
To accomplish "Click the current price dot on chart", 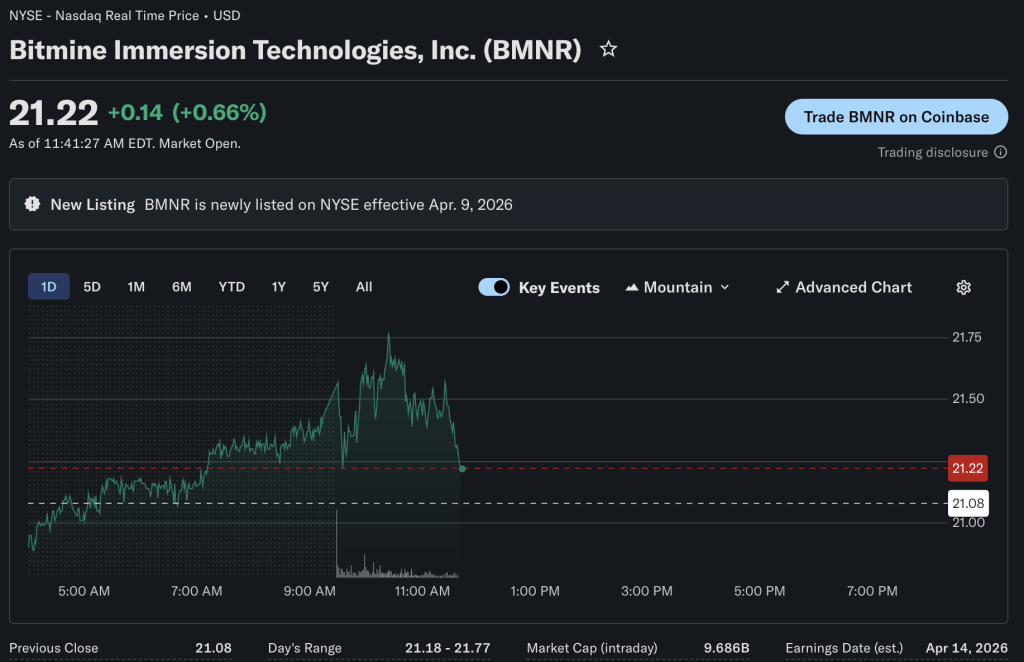I will click(461, 468).
